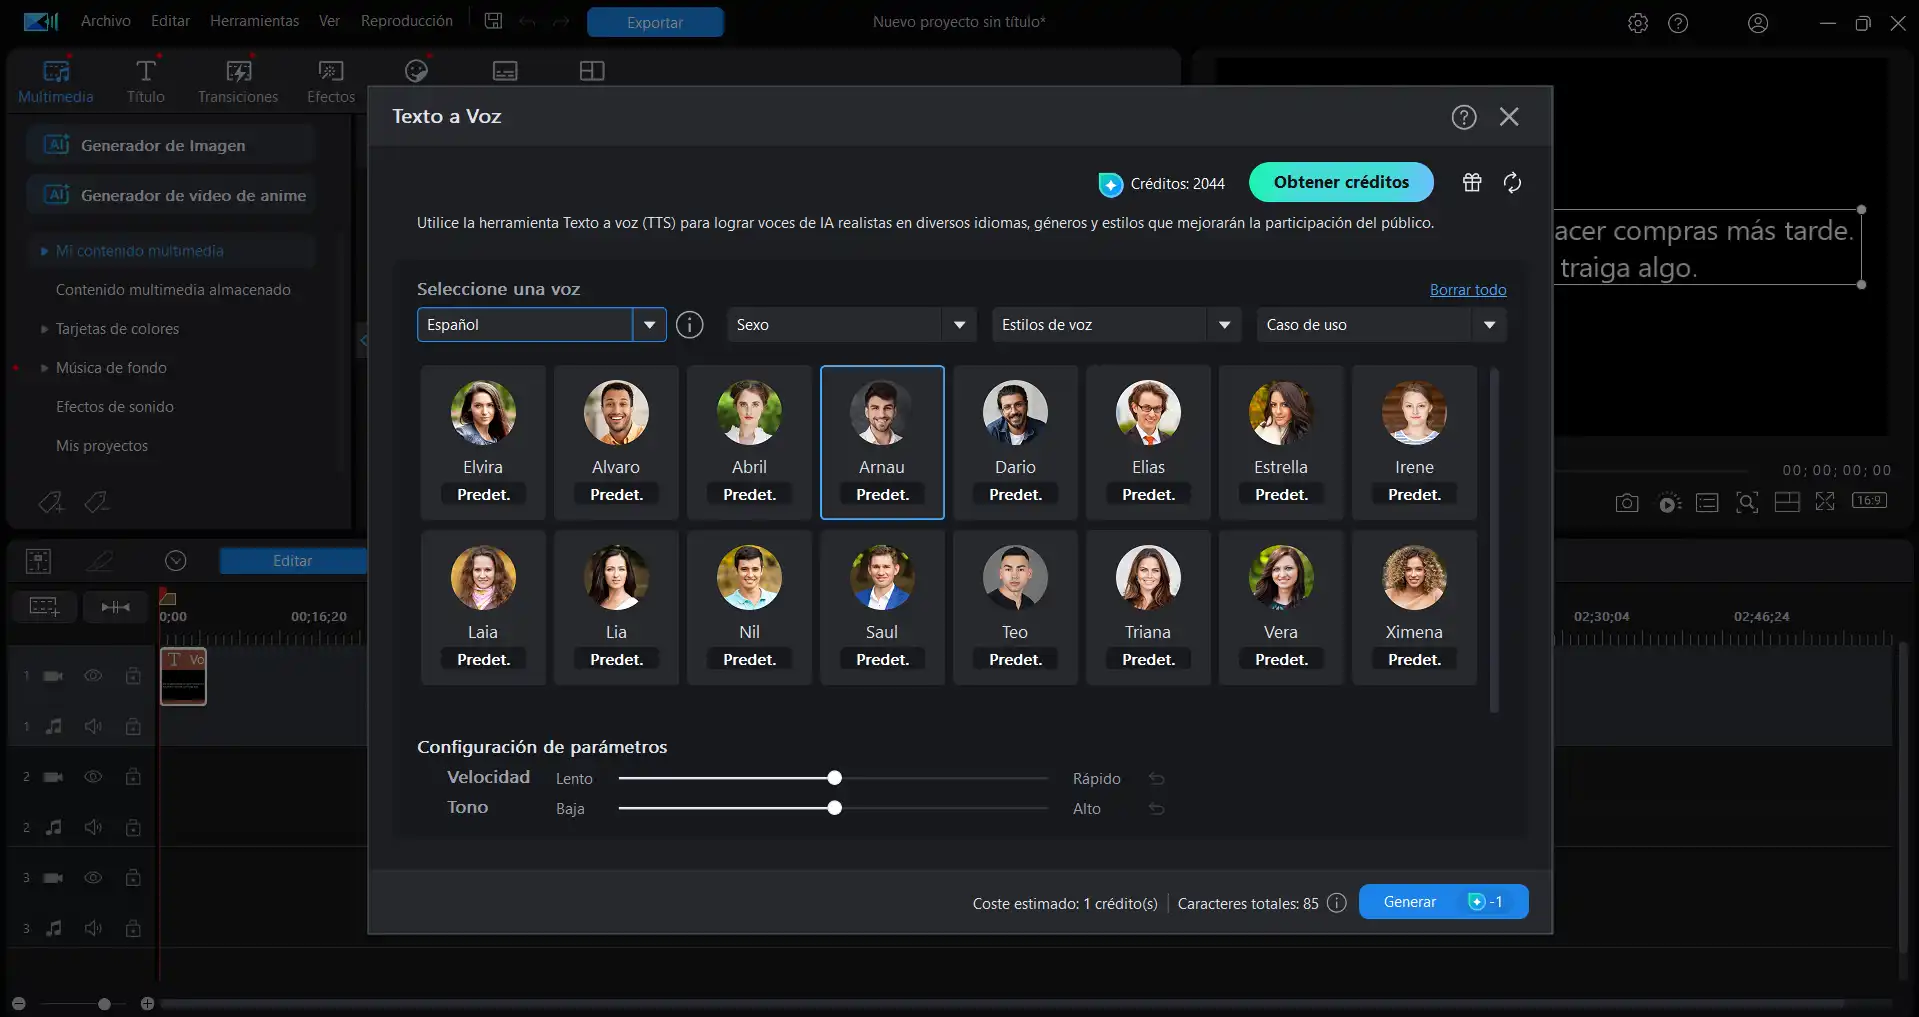Close the Texto a Voz dialog

click(1509, 117)
